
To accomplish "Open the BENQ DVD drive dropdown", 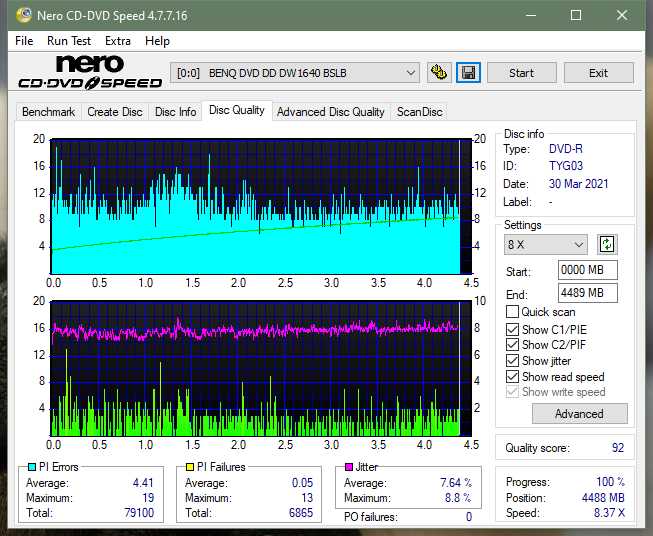I will (x=294, y=73).
